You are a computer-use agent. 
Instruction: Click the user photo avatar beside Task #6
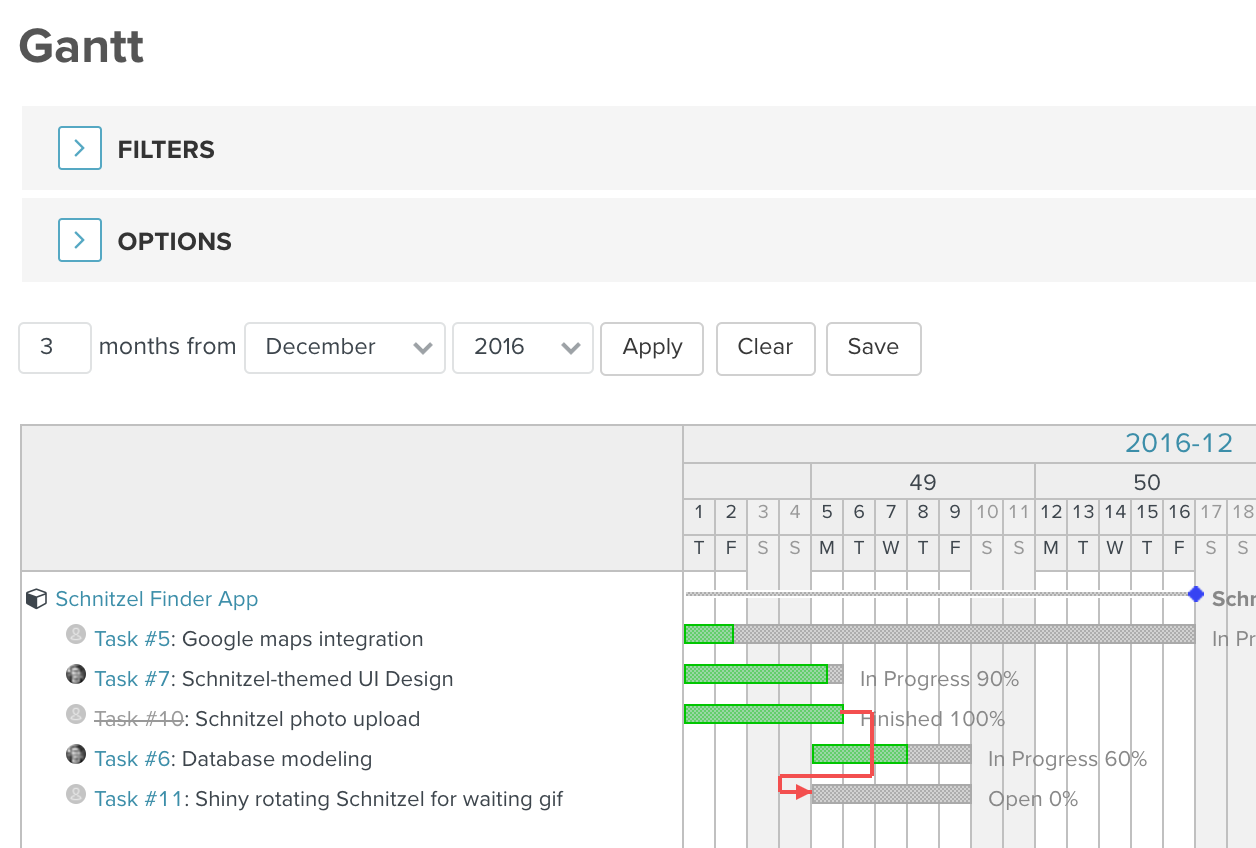point(76,754)
